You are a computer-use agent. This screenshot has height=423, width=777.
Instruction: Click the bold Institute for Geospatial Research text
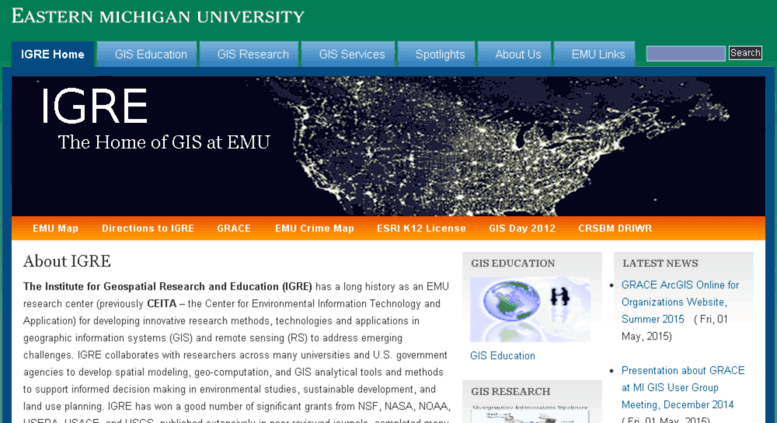point(167,287)
